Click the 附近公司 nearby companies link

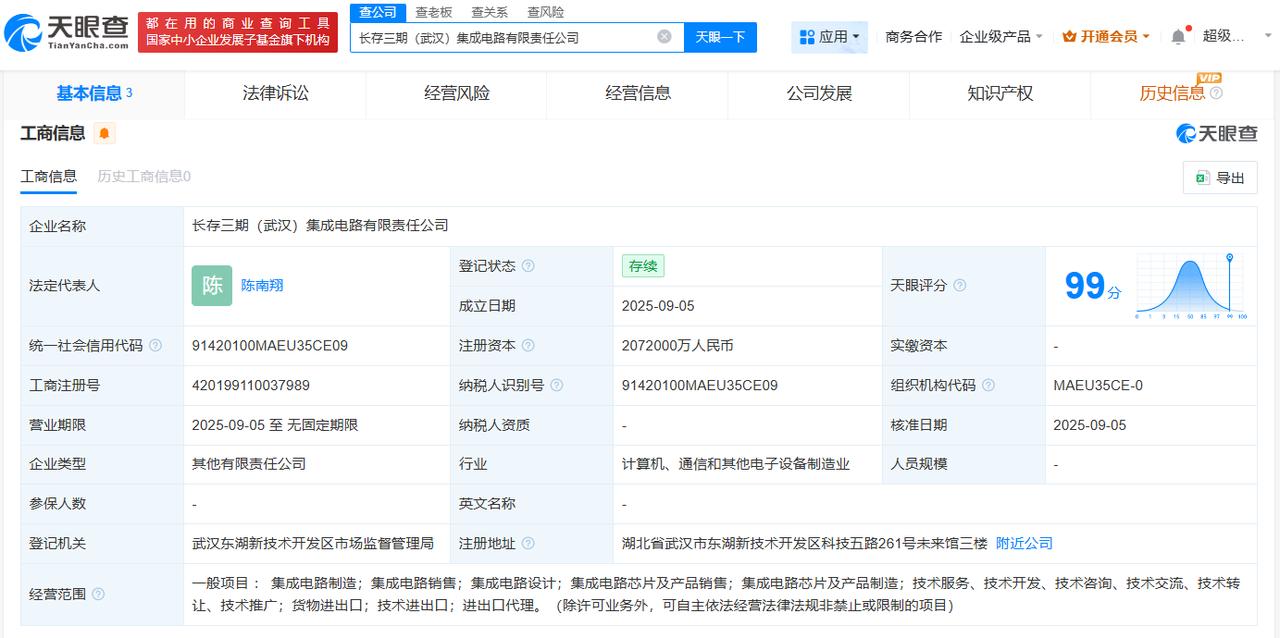pyautogui.click(x=1024, y=543)
